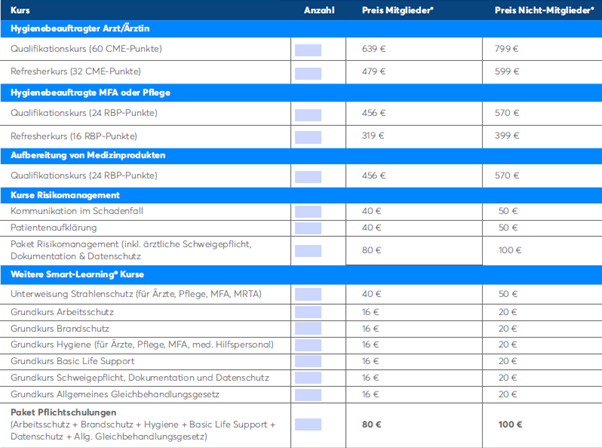The height and width of the screenshot is (448, 602).
Task: Click non-member price '100 €' of Paket Risikomanagement
Action: click(x=510, y=250)
